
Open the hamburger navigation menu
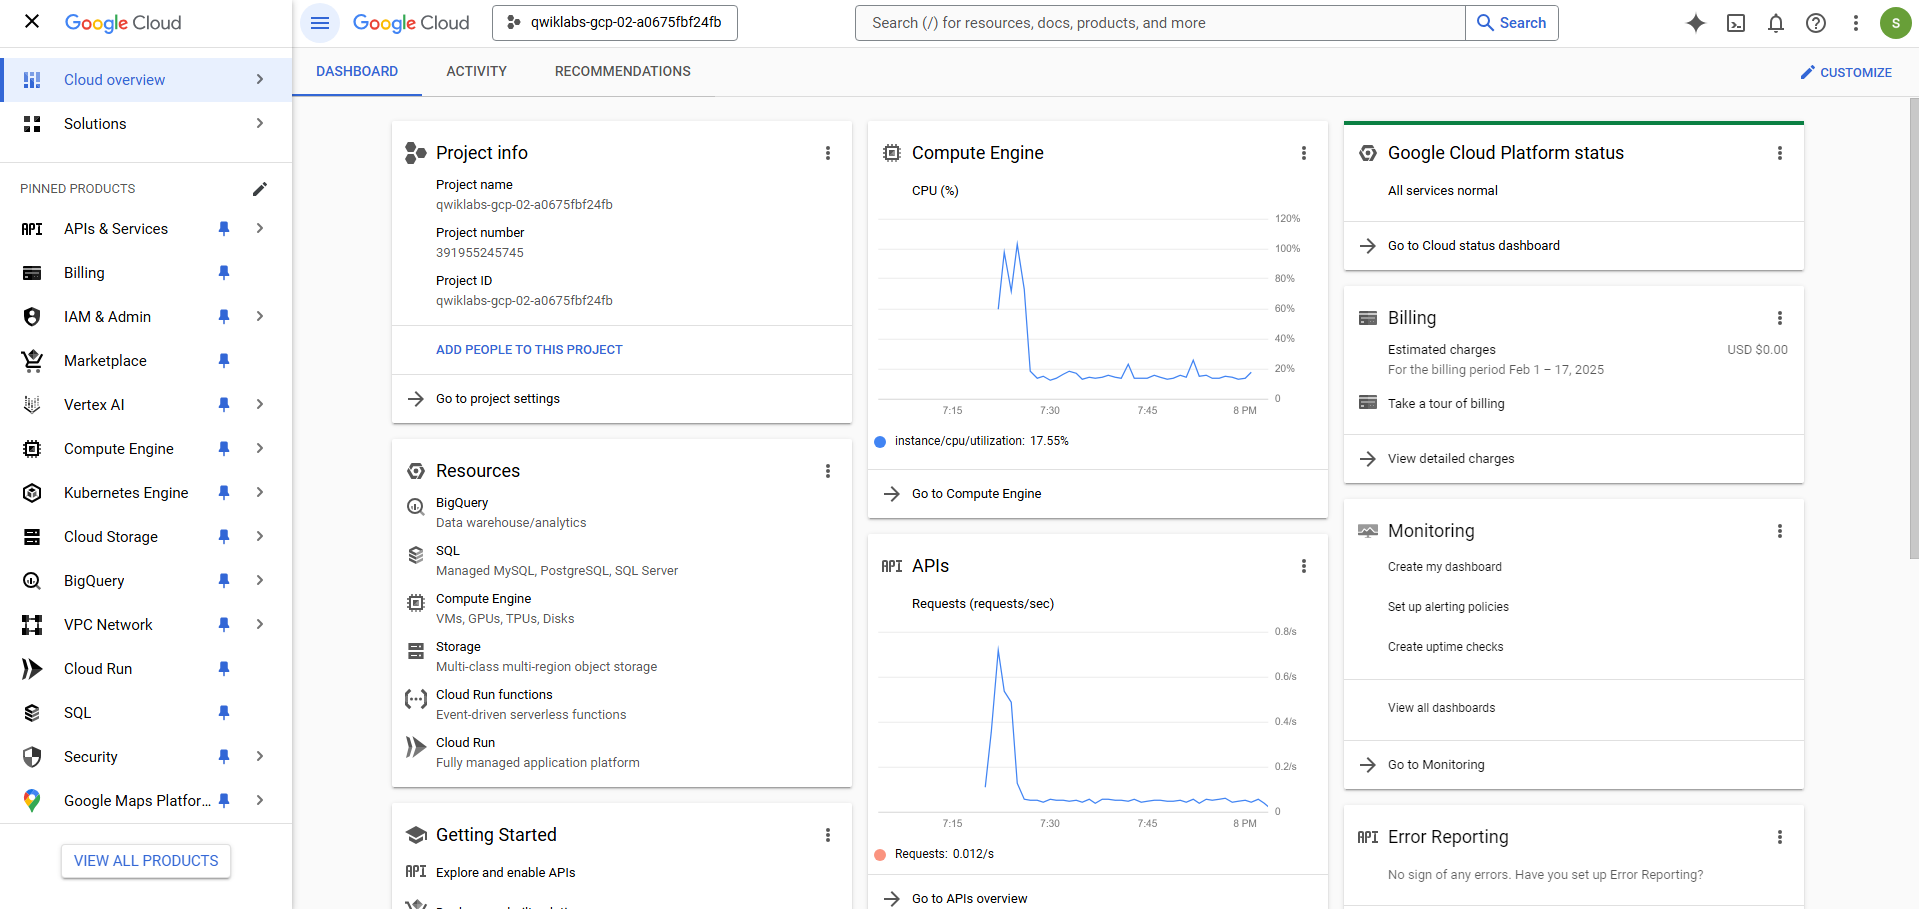[x=320, y=23]
